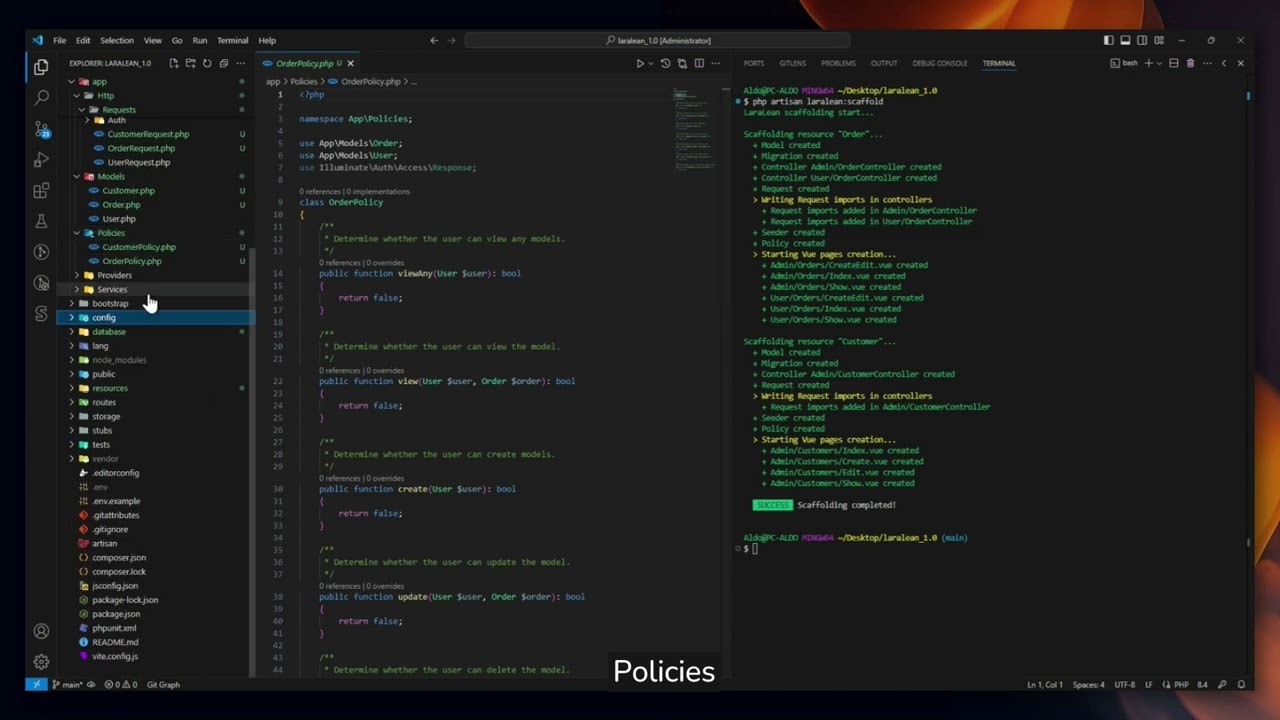
Task: Collapse the Policies folder
Action: pos(77,233)
